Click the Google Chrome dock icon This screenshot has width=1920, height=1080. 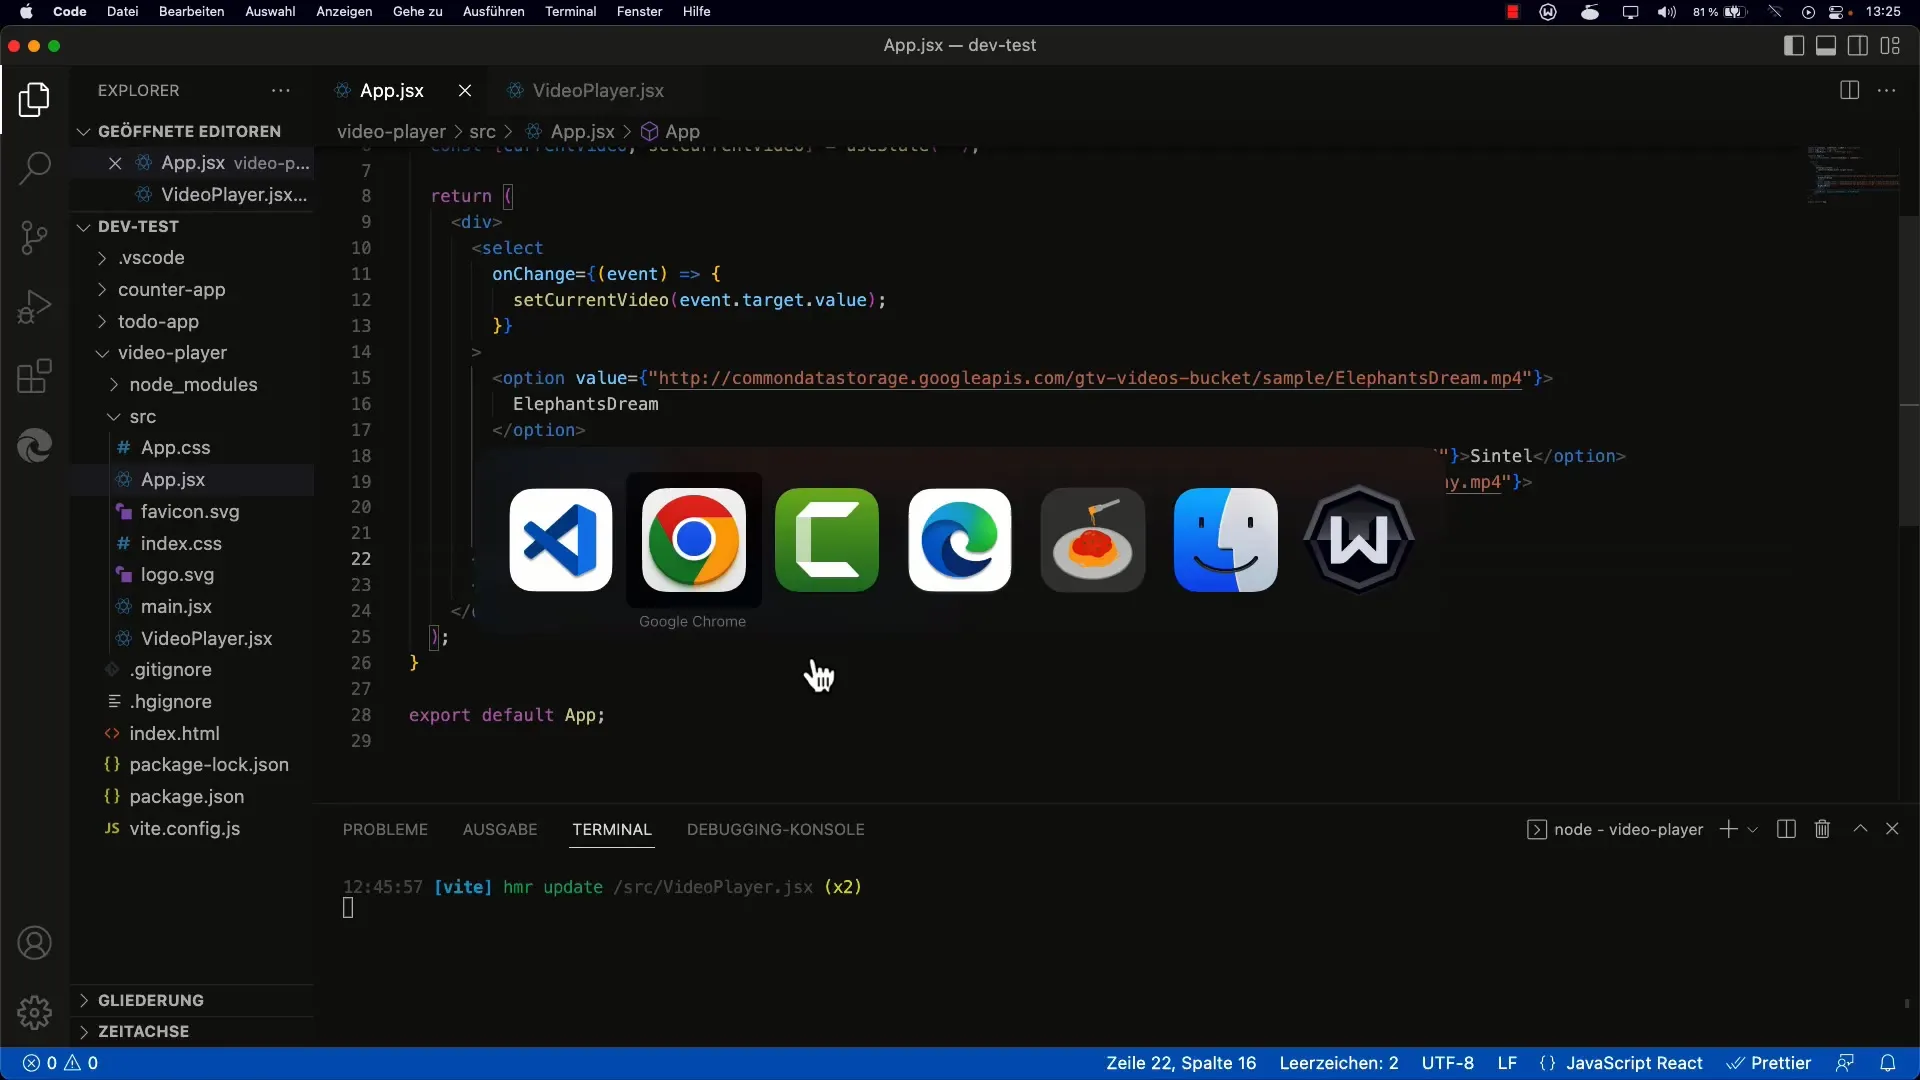point(692,538)
